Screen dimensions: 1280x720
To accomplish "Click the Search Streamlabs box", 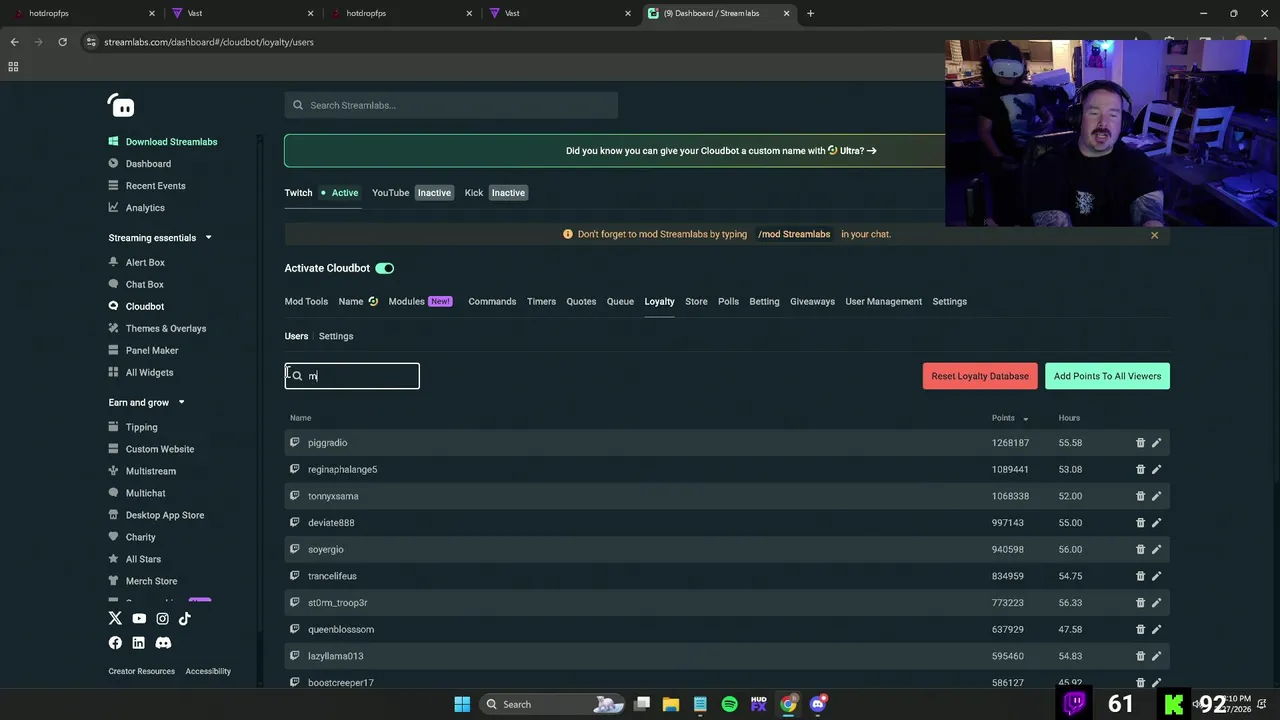I will tap(451, 106).
